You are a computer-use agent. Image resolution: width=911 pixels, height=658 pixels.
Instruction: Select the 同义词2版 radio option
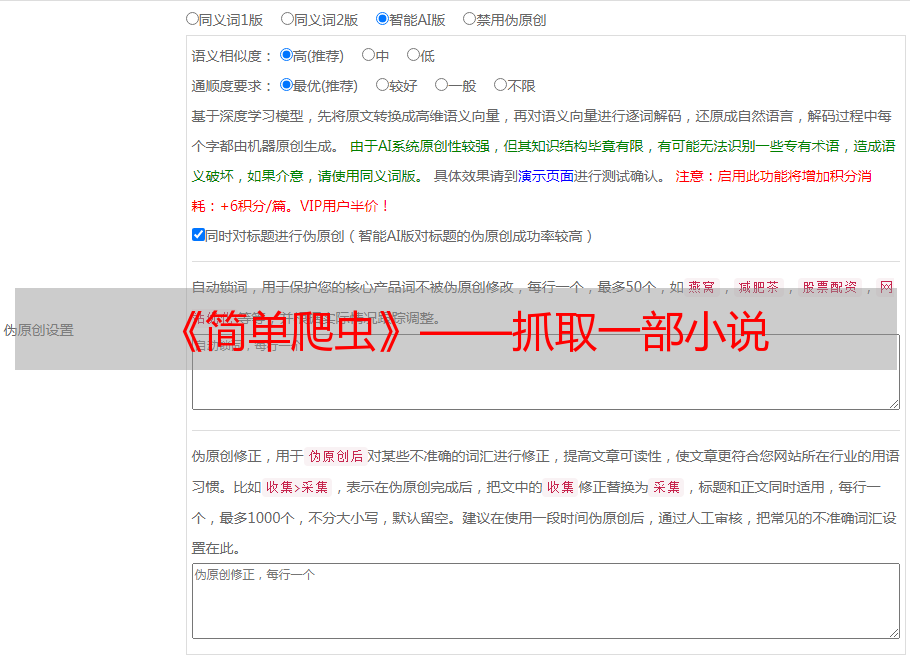pos(287,19)
